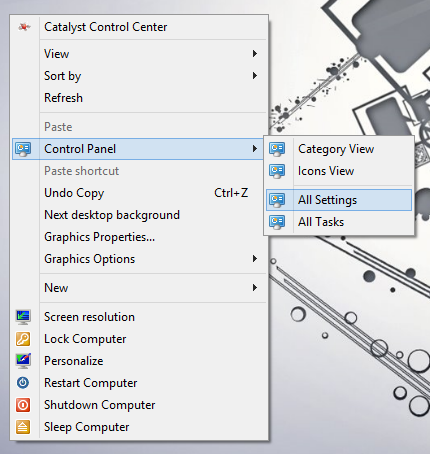Click the Lock Computer key icon
The height and width of the screenshot is (454, 430).
coord(23,339)
